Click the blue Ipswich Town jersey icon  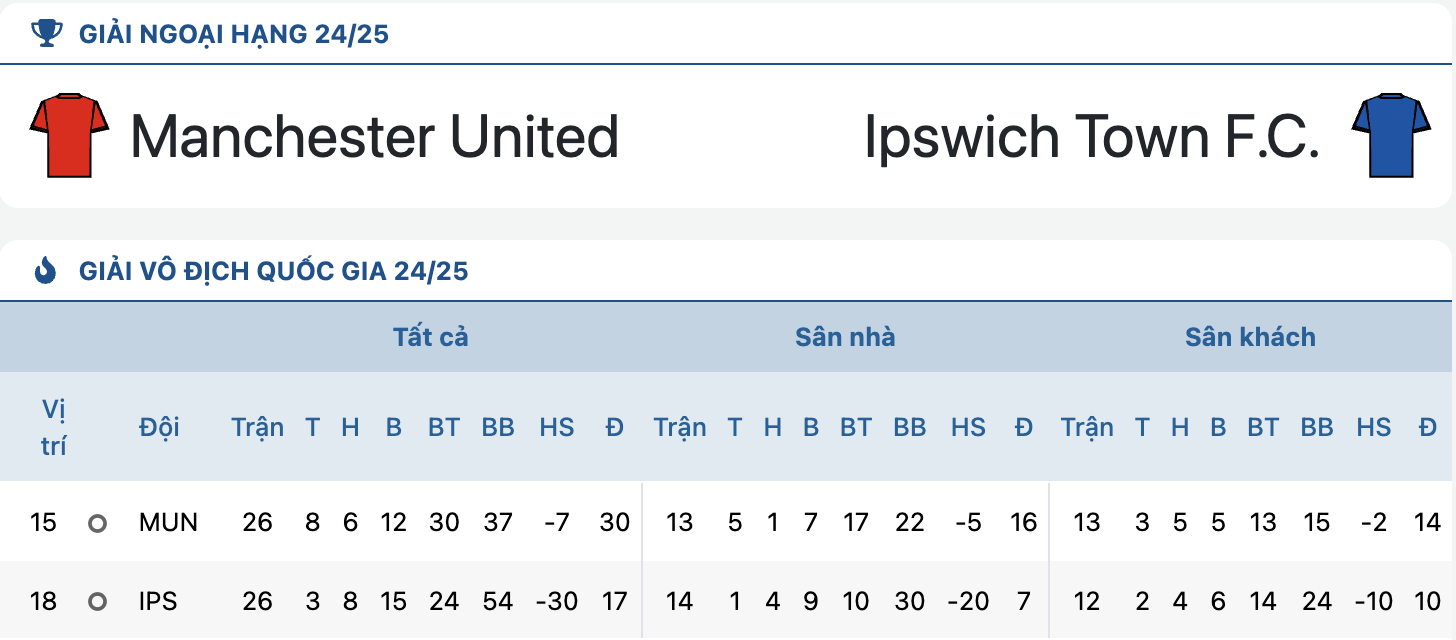1389,136
